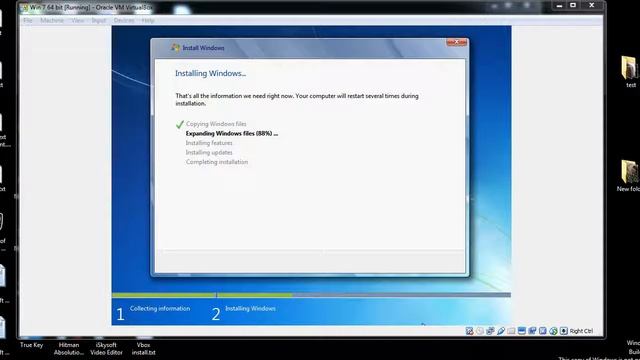Open the File menu in VirtualBox
640x360 pixels.
[27, 20]
